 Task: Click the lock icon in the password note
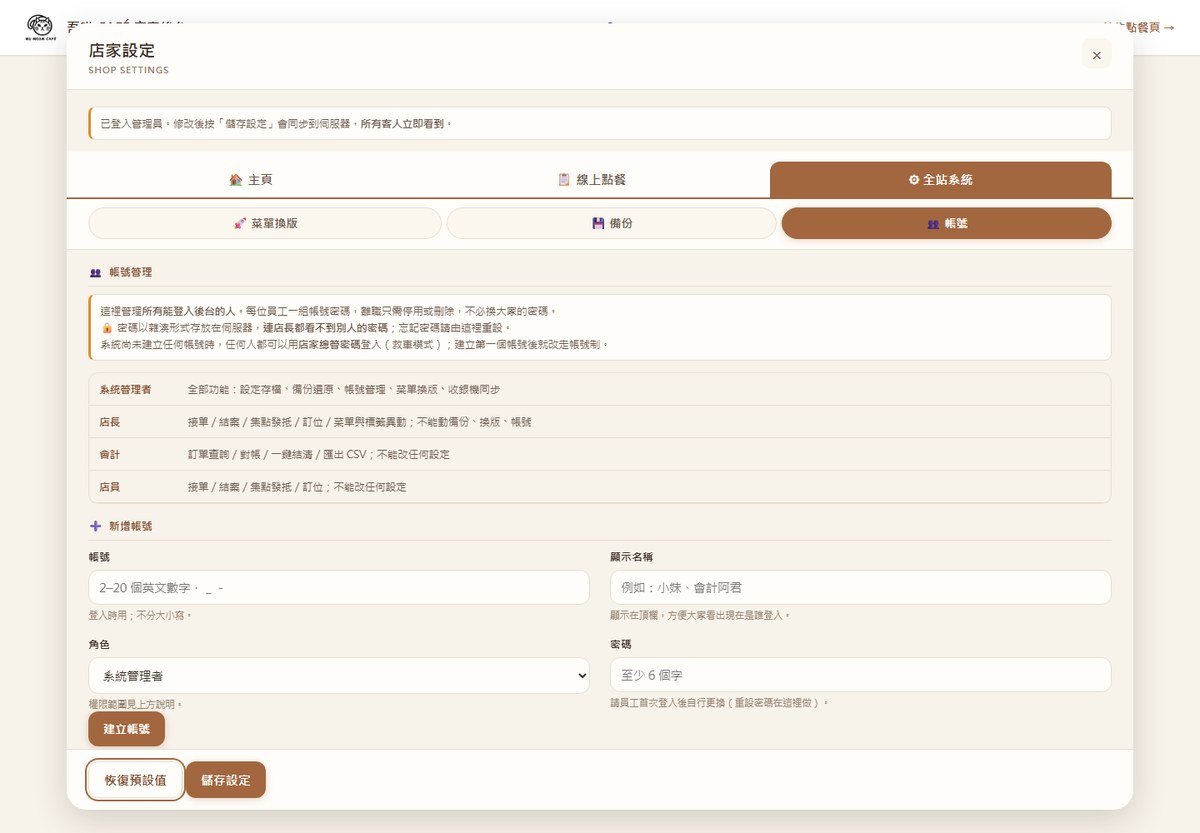pyautogui.click(x=107, y=328)
